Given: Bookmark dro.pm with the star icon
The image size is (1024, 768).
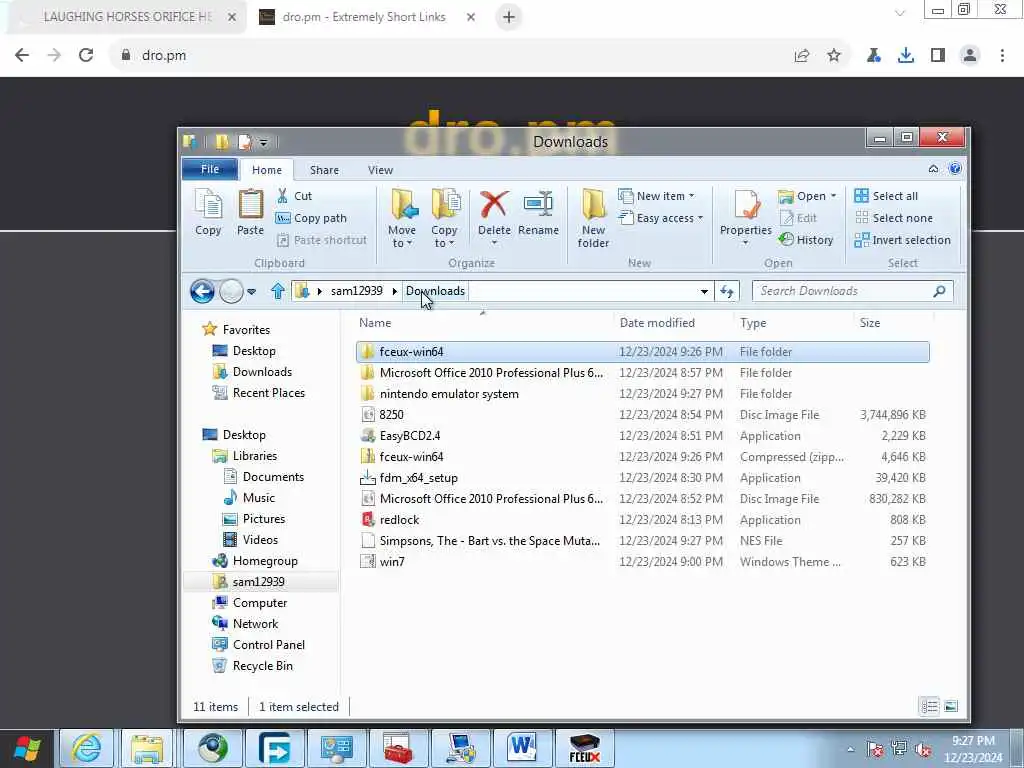Looking at the screenshot, I should pyautogui.click(x=834, y=56).
